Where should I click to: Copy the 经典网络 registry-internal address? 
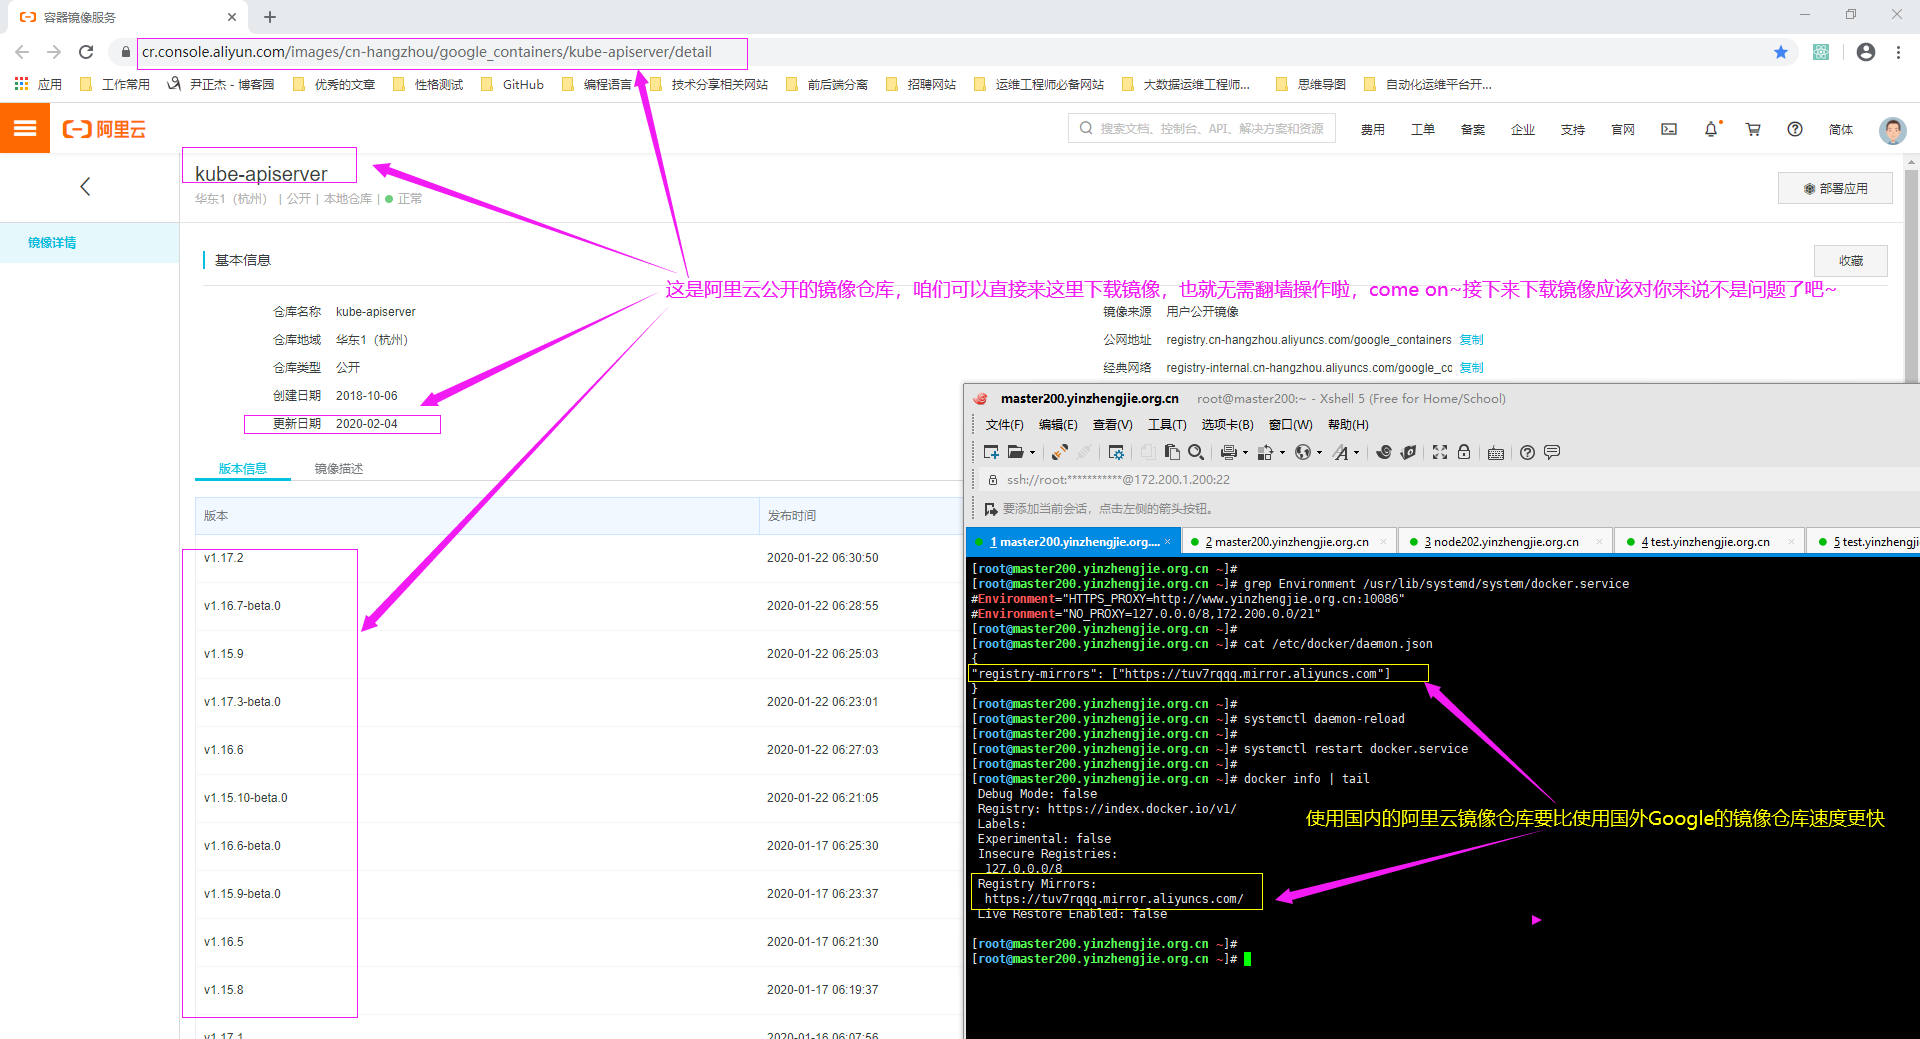[x=1471, y=368]
